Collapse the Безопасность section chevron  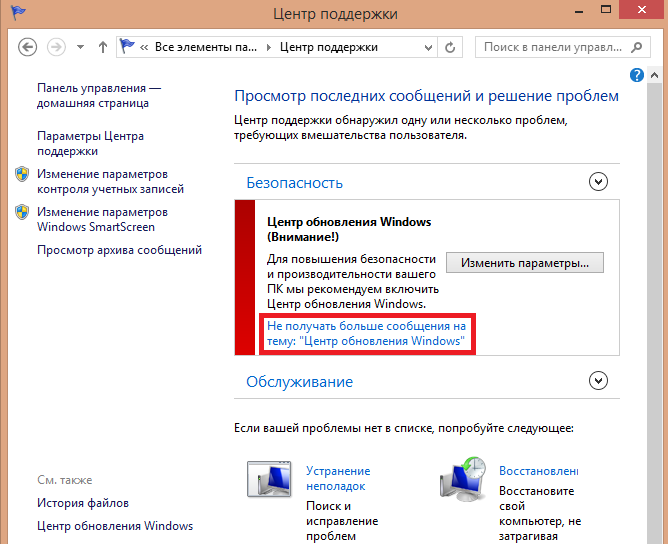[598, 182]
